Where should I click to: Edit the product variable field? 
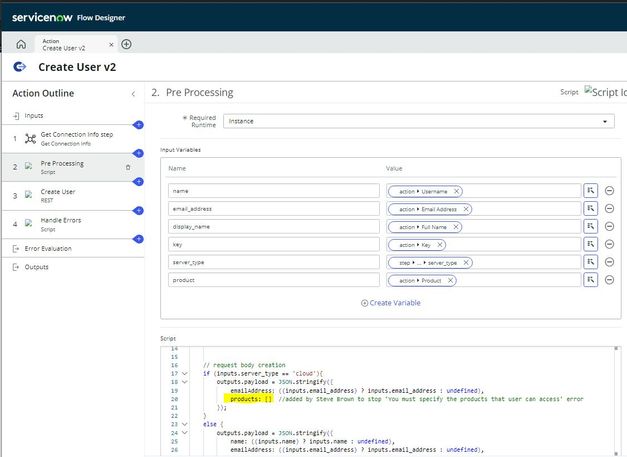coord(274,280)
